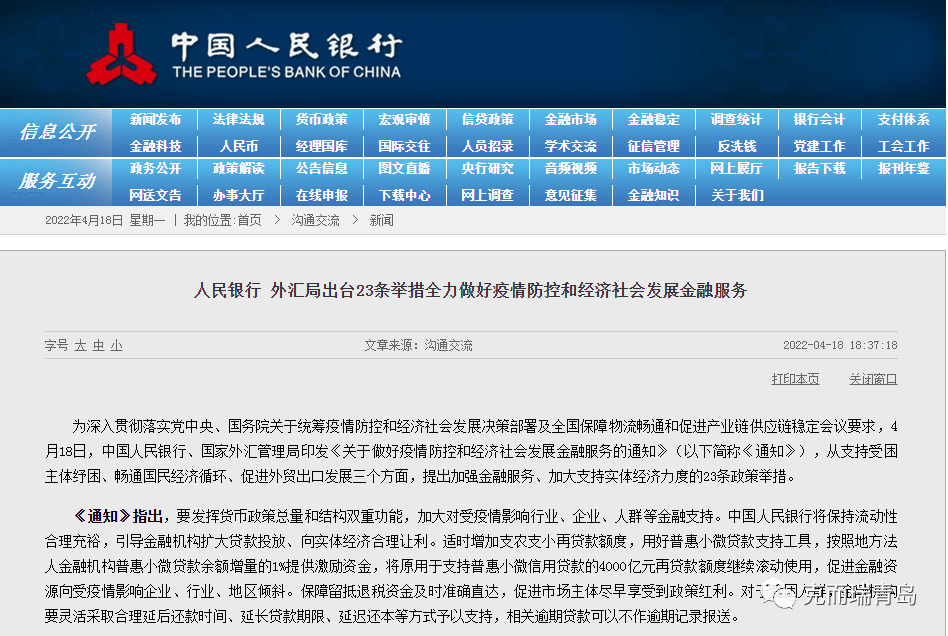Set font size to 中
Viewport: 948px width, 636px height.
click(x=99, y=346)
